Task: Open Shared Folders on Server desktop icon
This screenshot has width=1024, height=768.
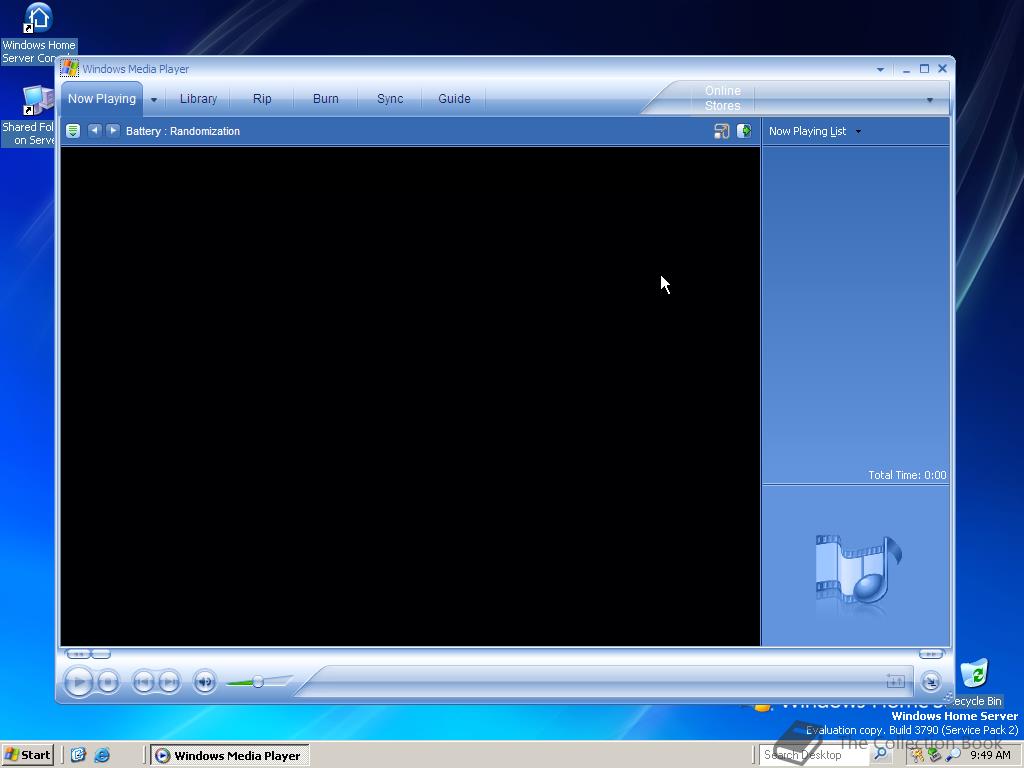Action: (28, 116)
